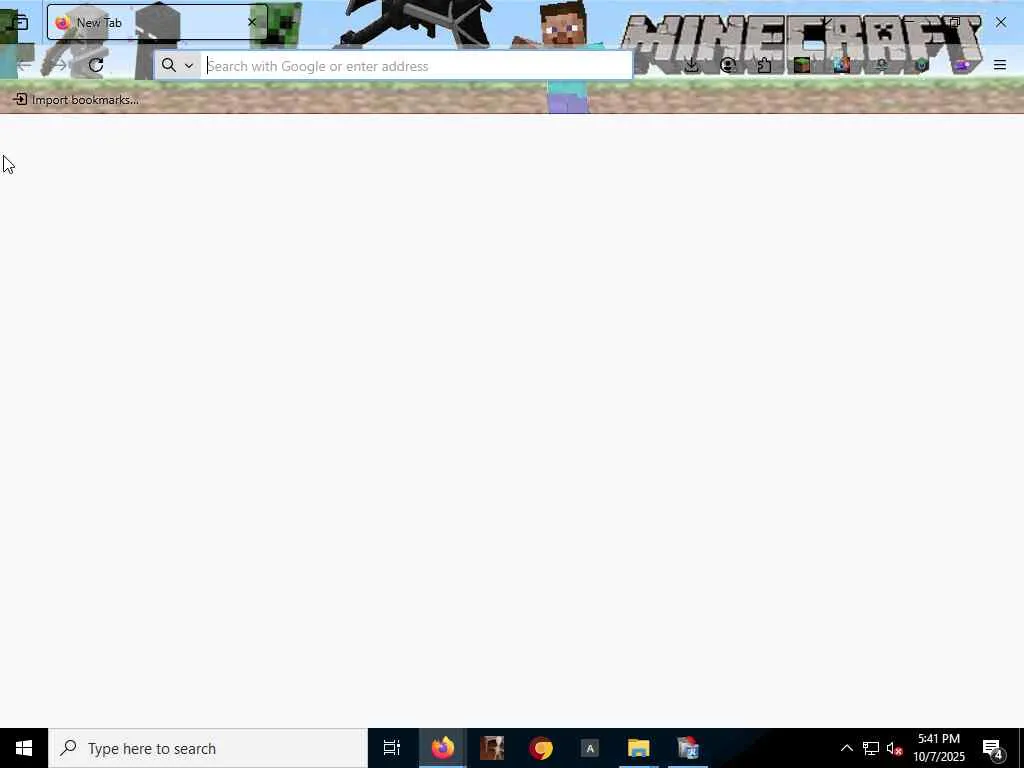The width and height of the screenshot is (1024, 768).
Task: Open the Firefox hamburger application menu
Action: (x=1000, y=65)
